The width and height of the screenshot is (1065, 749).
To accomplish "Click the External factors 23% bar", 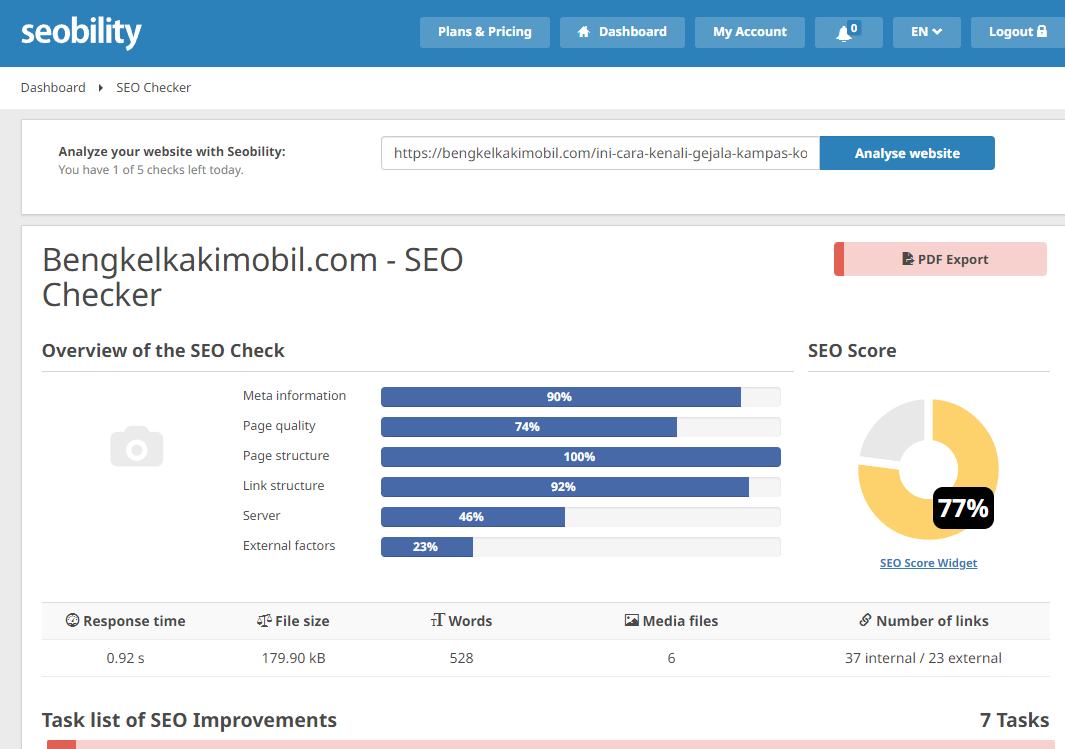I will point(581,547).
